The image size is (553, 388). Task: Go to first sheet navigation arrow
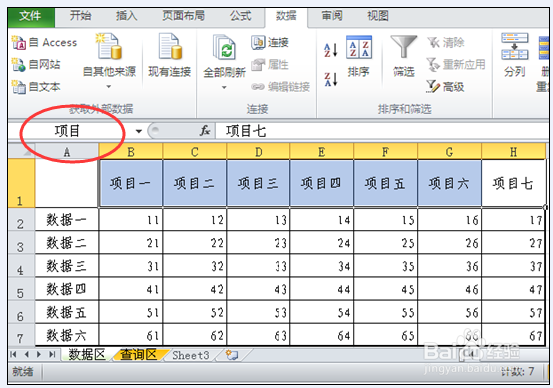[x=14, y=354]
